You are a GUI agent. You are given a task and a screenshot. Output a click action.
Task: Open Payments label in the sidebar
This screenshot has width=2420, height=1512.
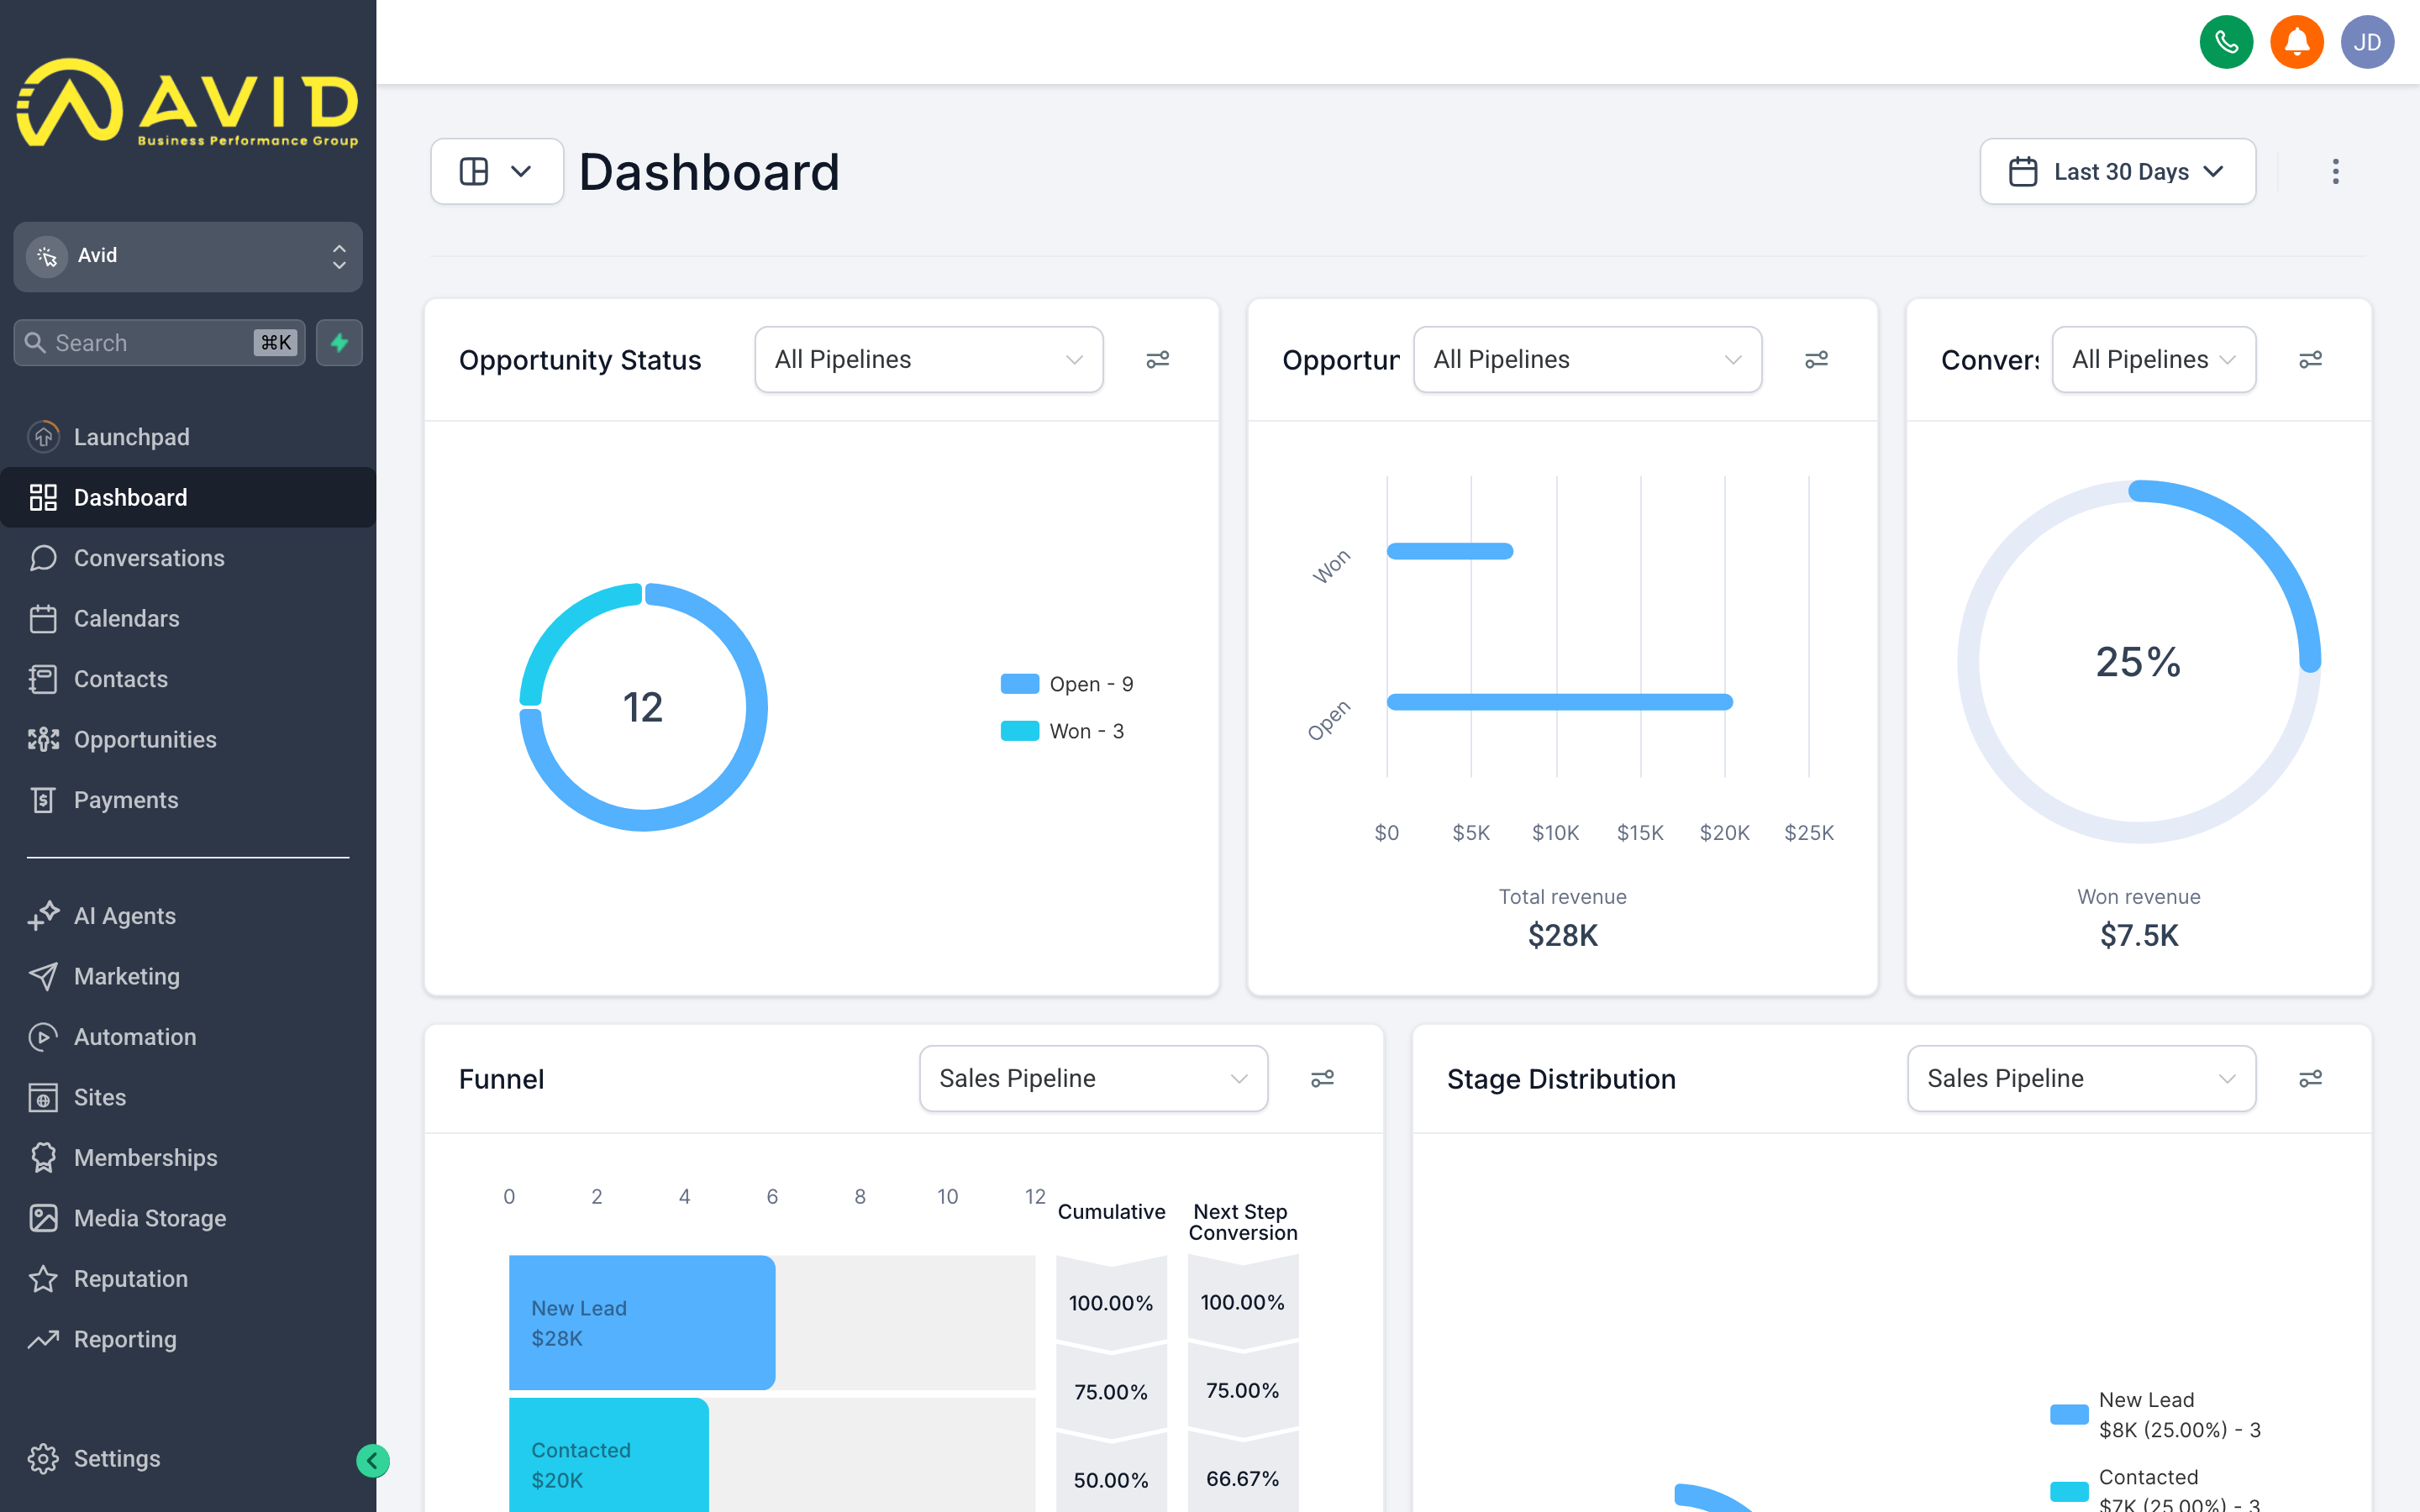(x=126, y=800)
